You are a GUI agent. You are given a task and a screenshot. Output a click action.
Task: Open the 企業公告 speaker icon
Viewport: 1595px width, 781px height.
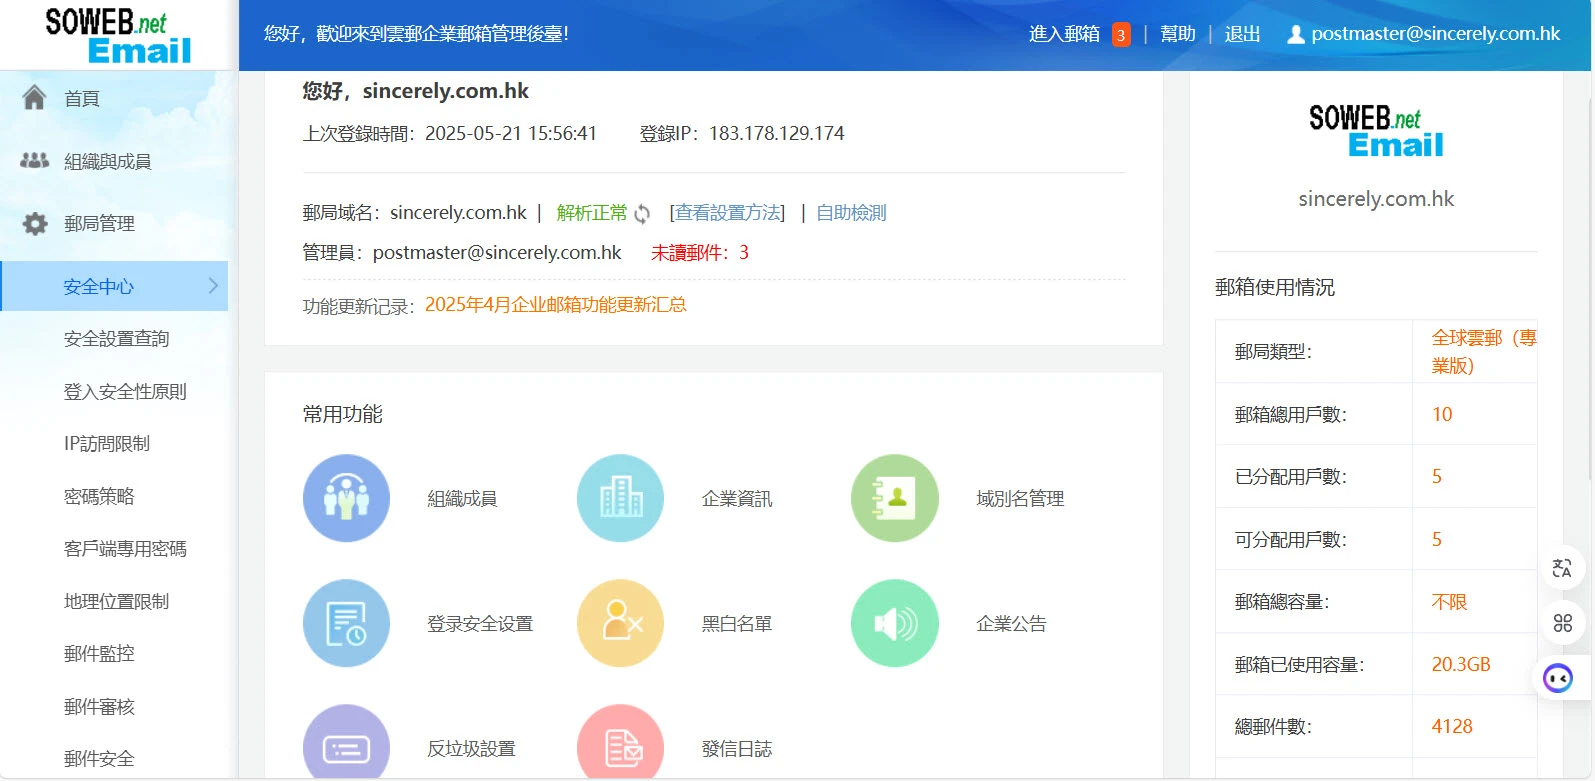(894, 623)
